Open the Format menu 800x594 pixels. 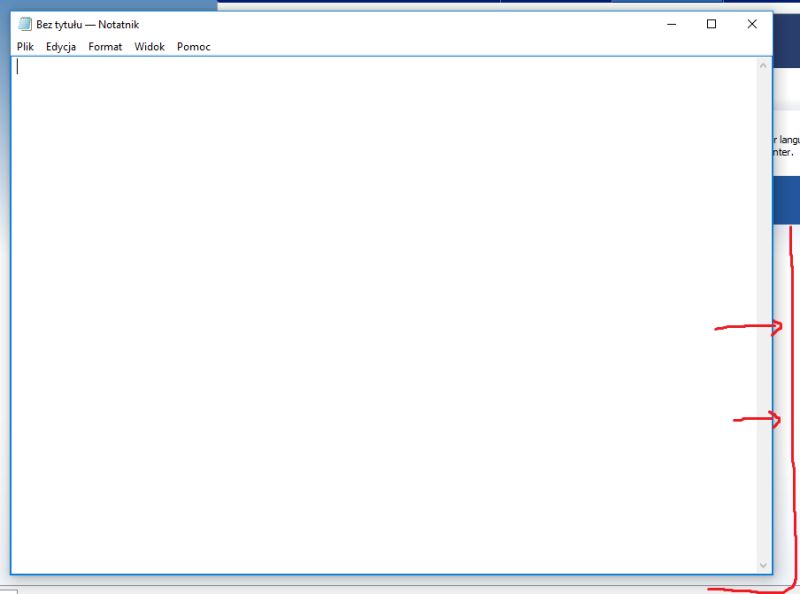[105, 46]
